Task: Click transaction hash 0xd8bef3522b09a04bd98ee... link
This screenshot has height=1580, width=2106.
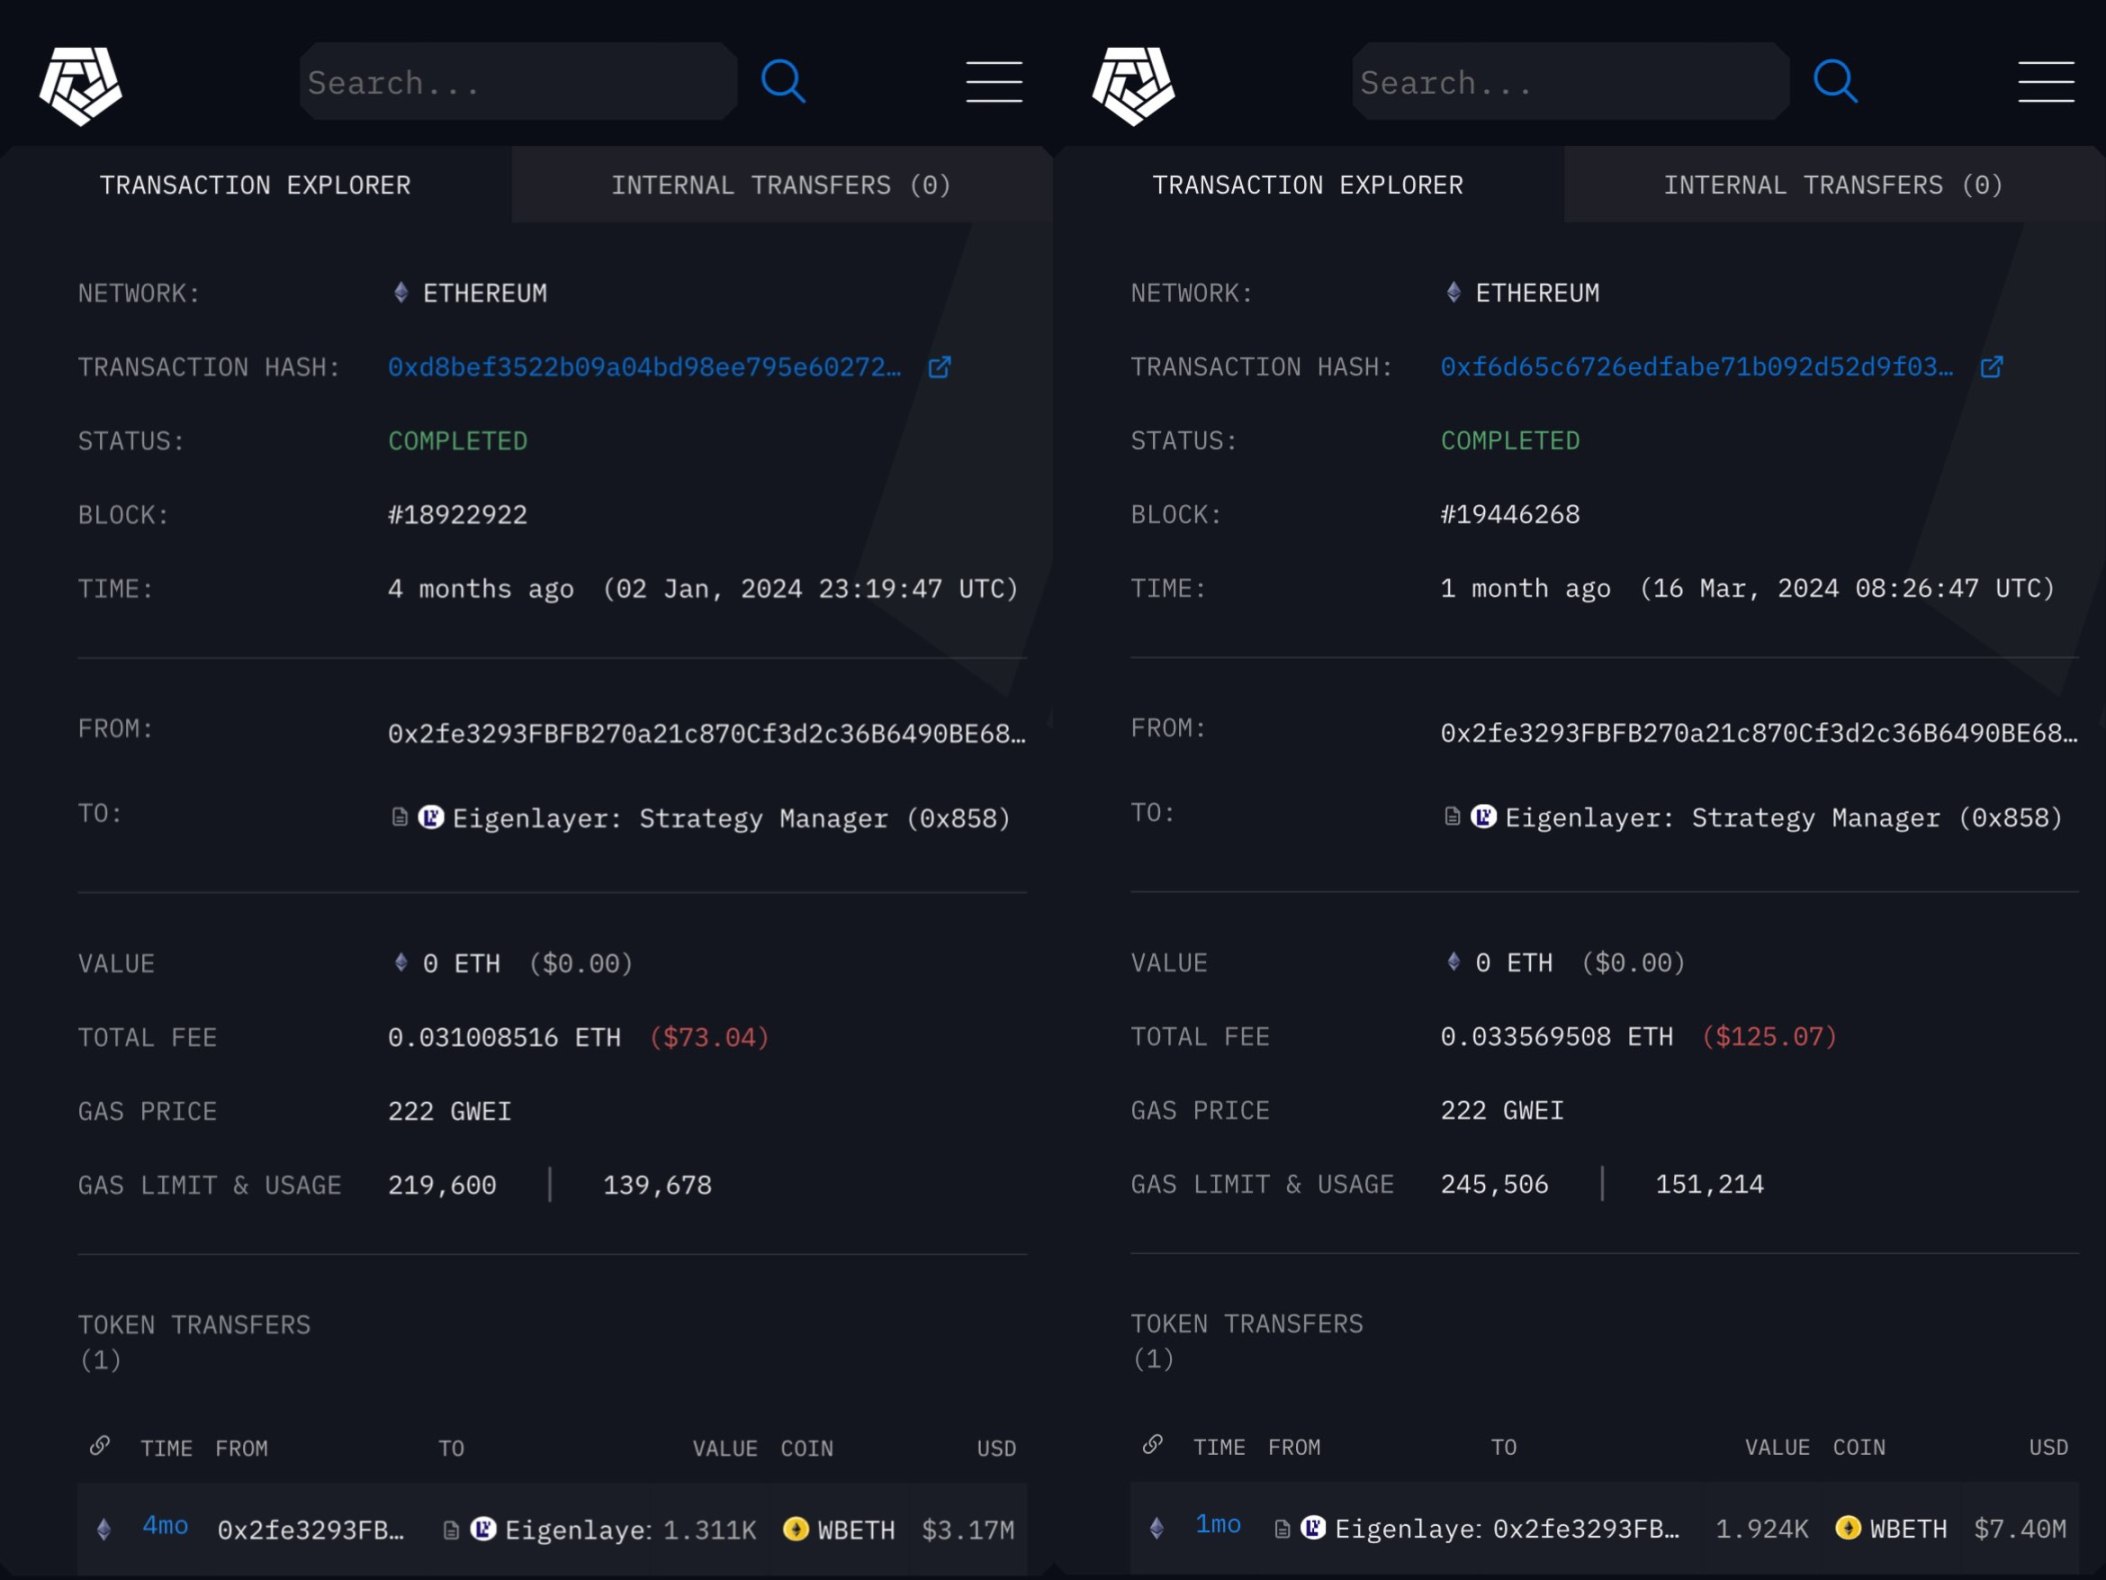Action: [x=643, y=367]
